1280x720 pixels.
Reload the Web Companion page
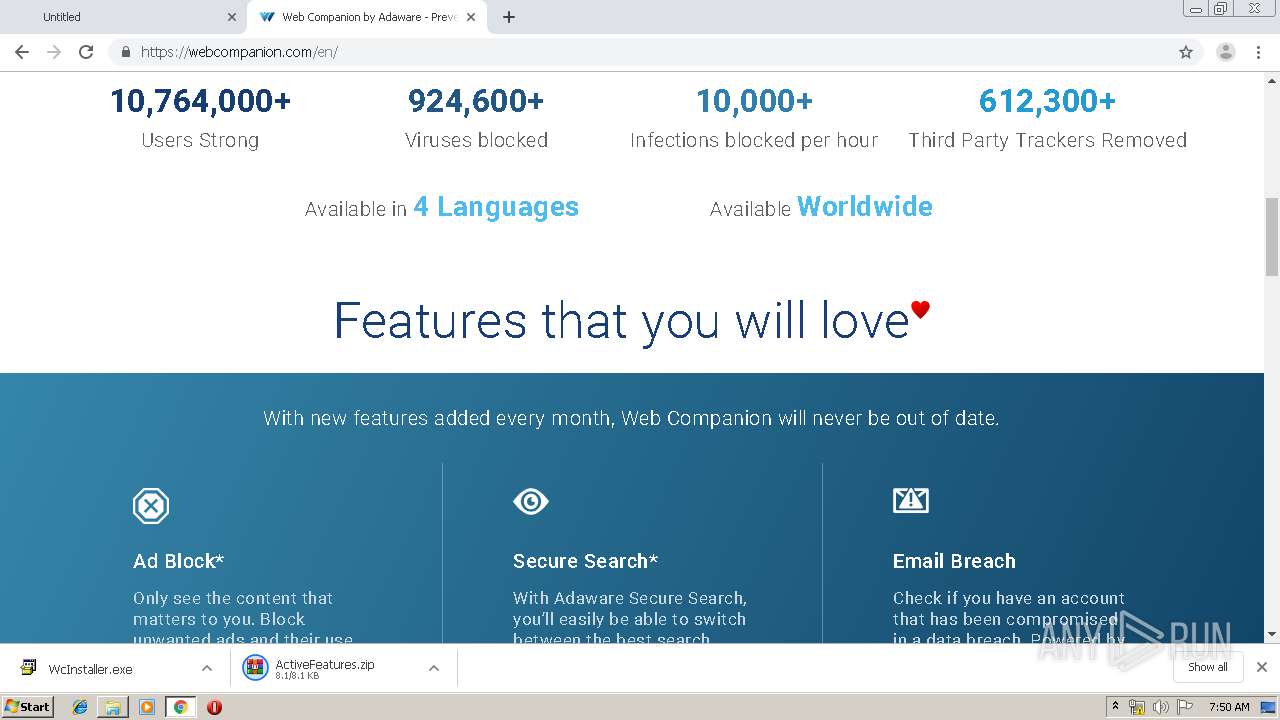click(86, 52)
